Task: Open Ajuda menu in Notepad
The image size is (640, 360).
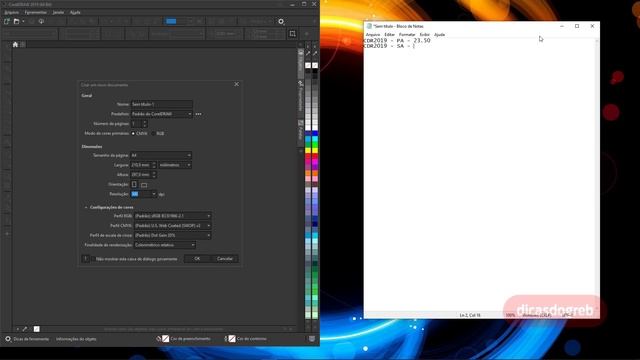Action: (439, 35)
